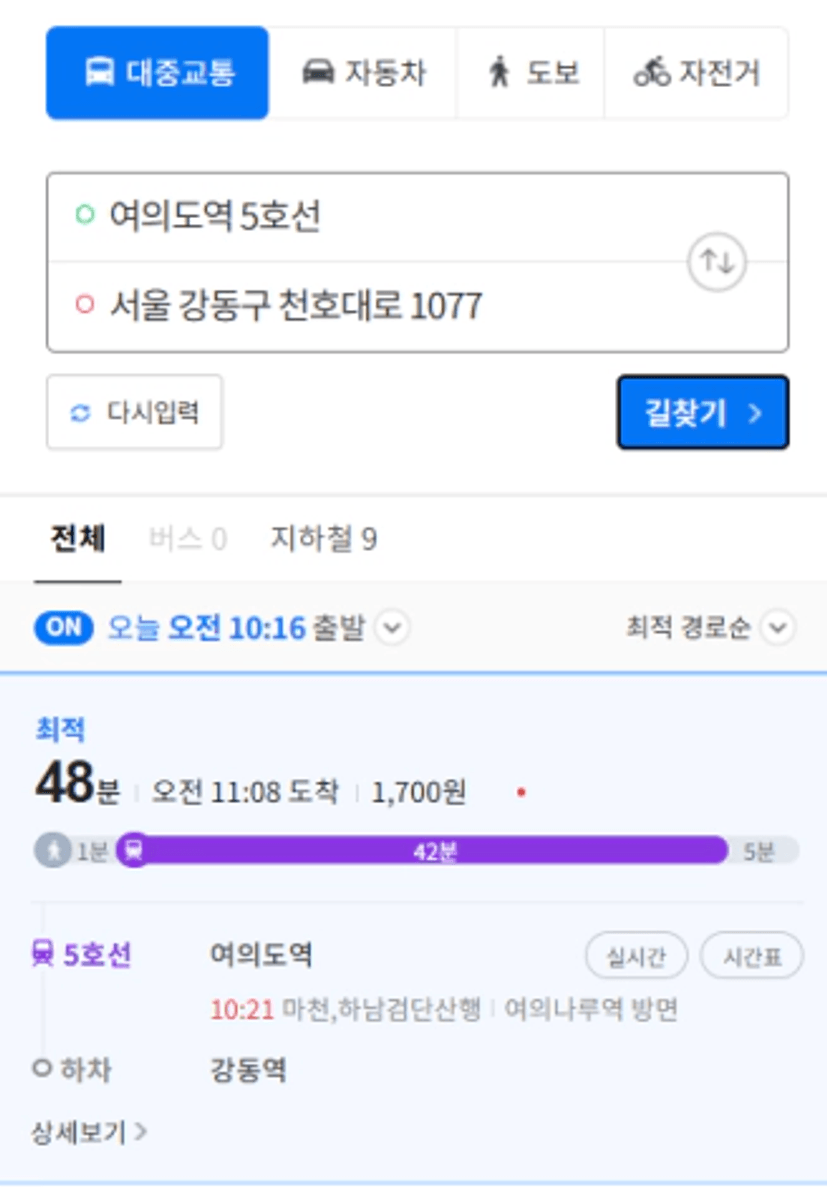Click the 다시입력 refresh icon
Viewport: 827px width, 1188px height.
[x=80, y=413]
